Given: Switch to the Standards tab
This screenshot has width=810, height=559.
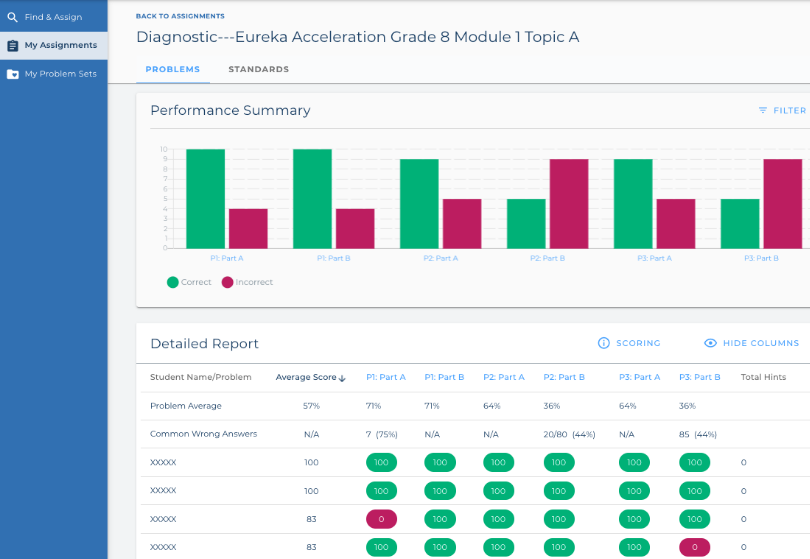Looking at the screenshot, I should pos(258,69).
